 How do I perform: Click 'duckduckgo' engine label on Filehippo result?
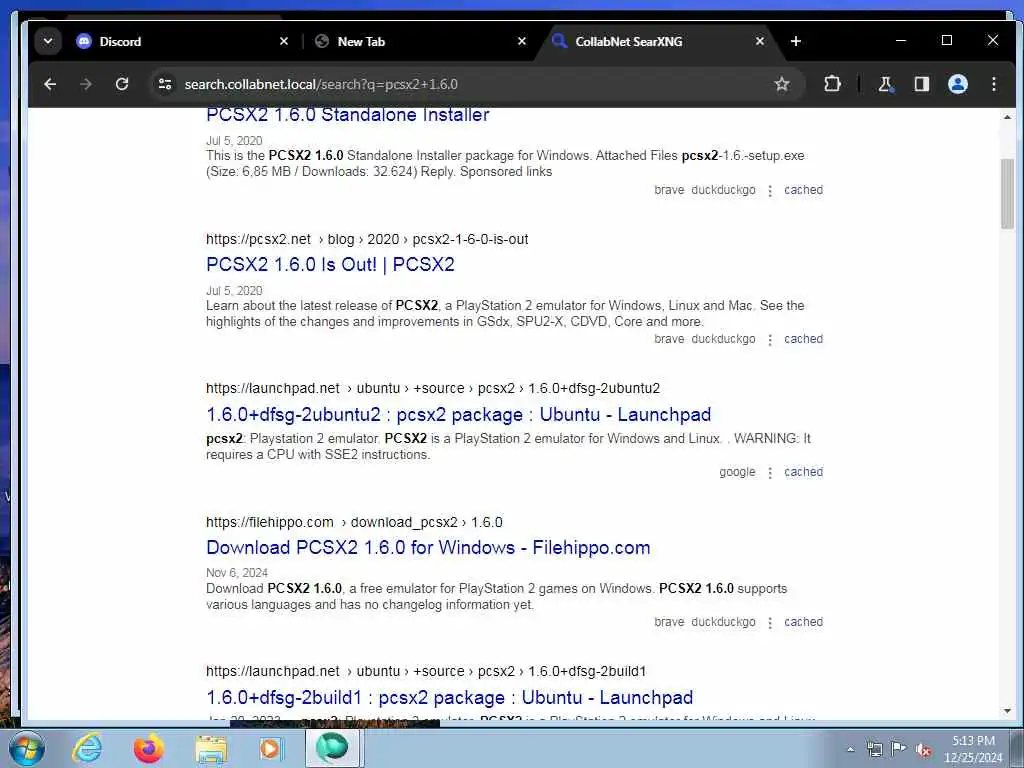pos(723,622)
